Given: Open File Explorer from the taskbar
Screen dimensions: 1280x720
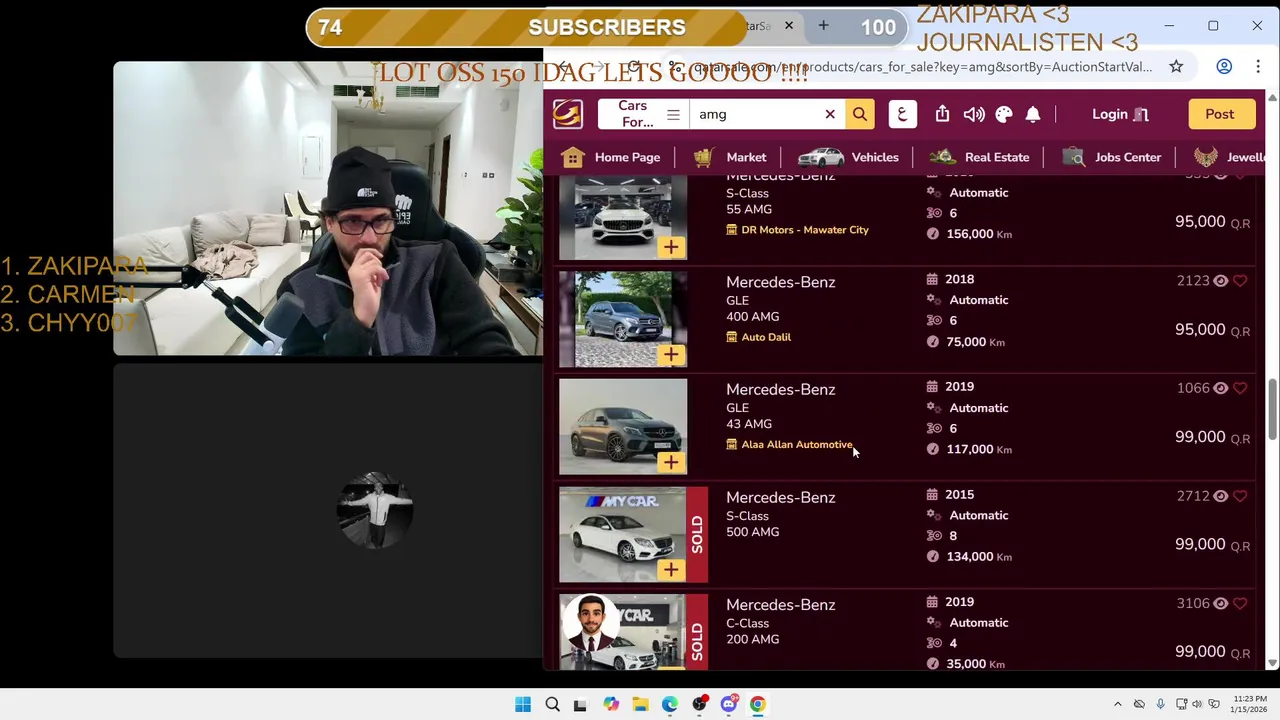Looking at the screenshot, I should pos(640,704).
